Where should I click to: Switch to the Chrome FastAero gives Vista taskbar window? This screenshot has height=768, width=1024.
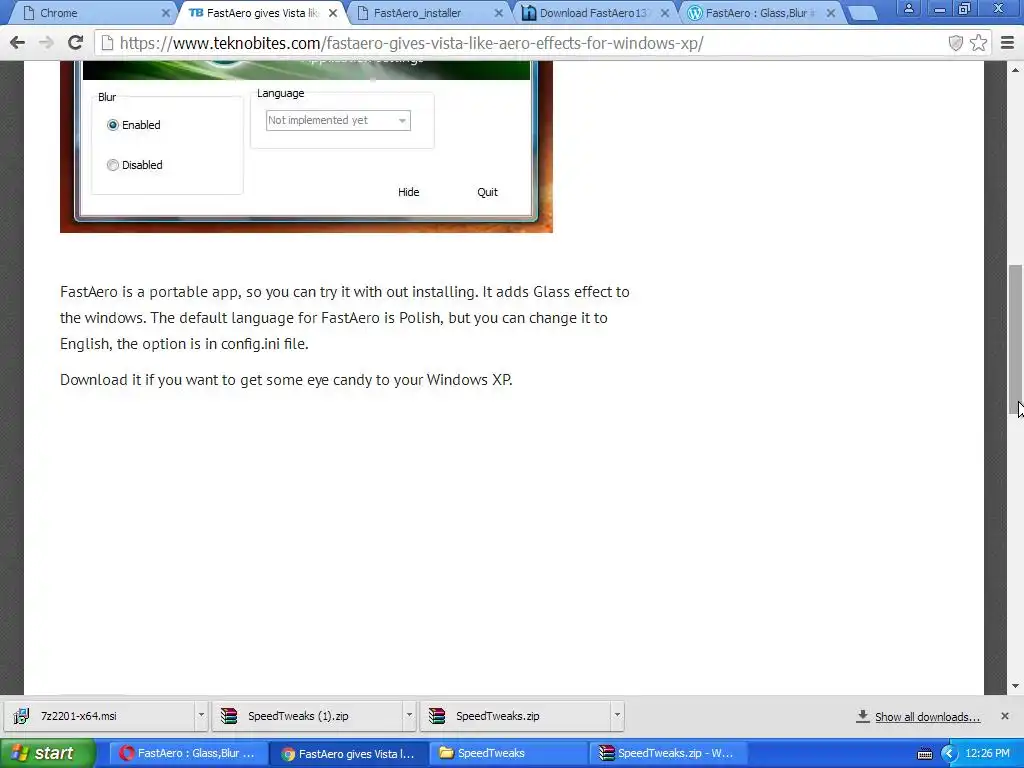pyautogui.click(x=349, y=754)
